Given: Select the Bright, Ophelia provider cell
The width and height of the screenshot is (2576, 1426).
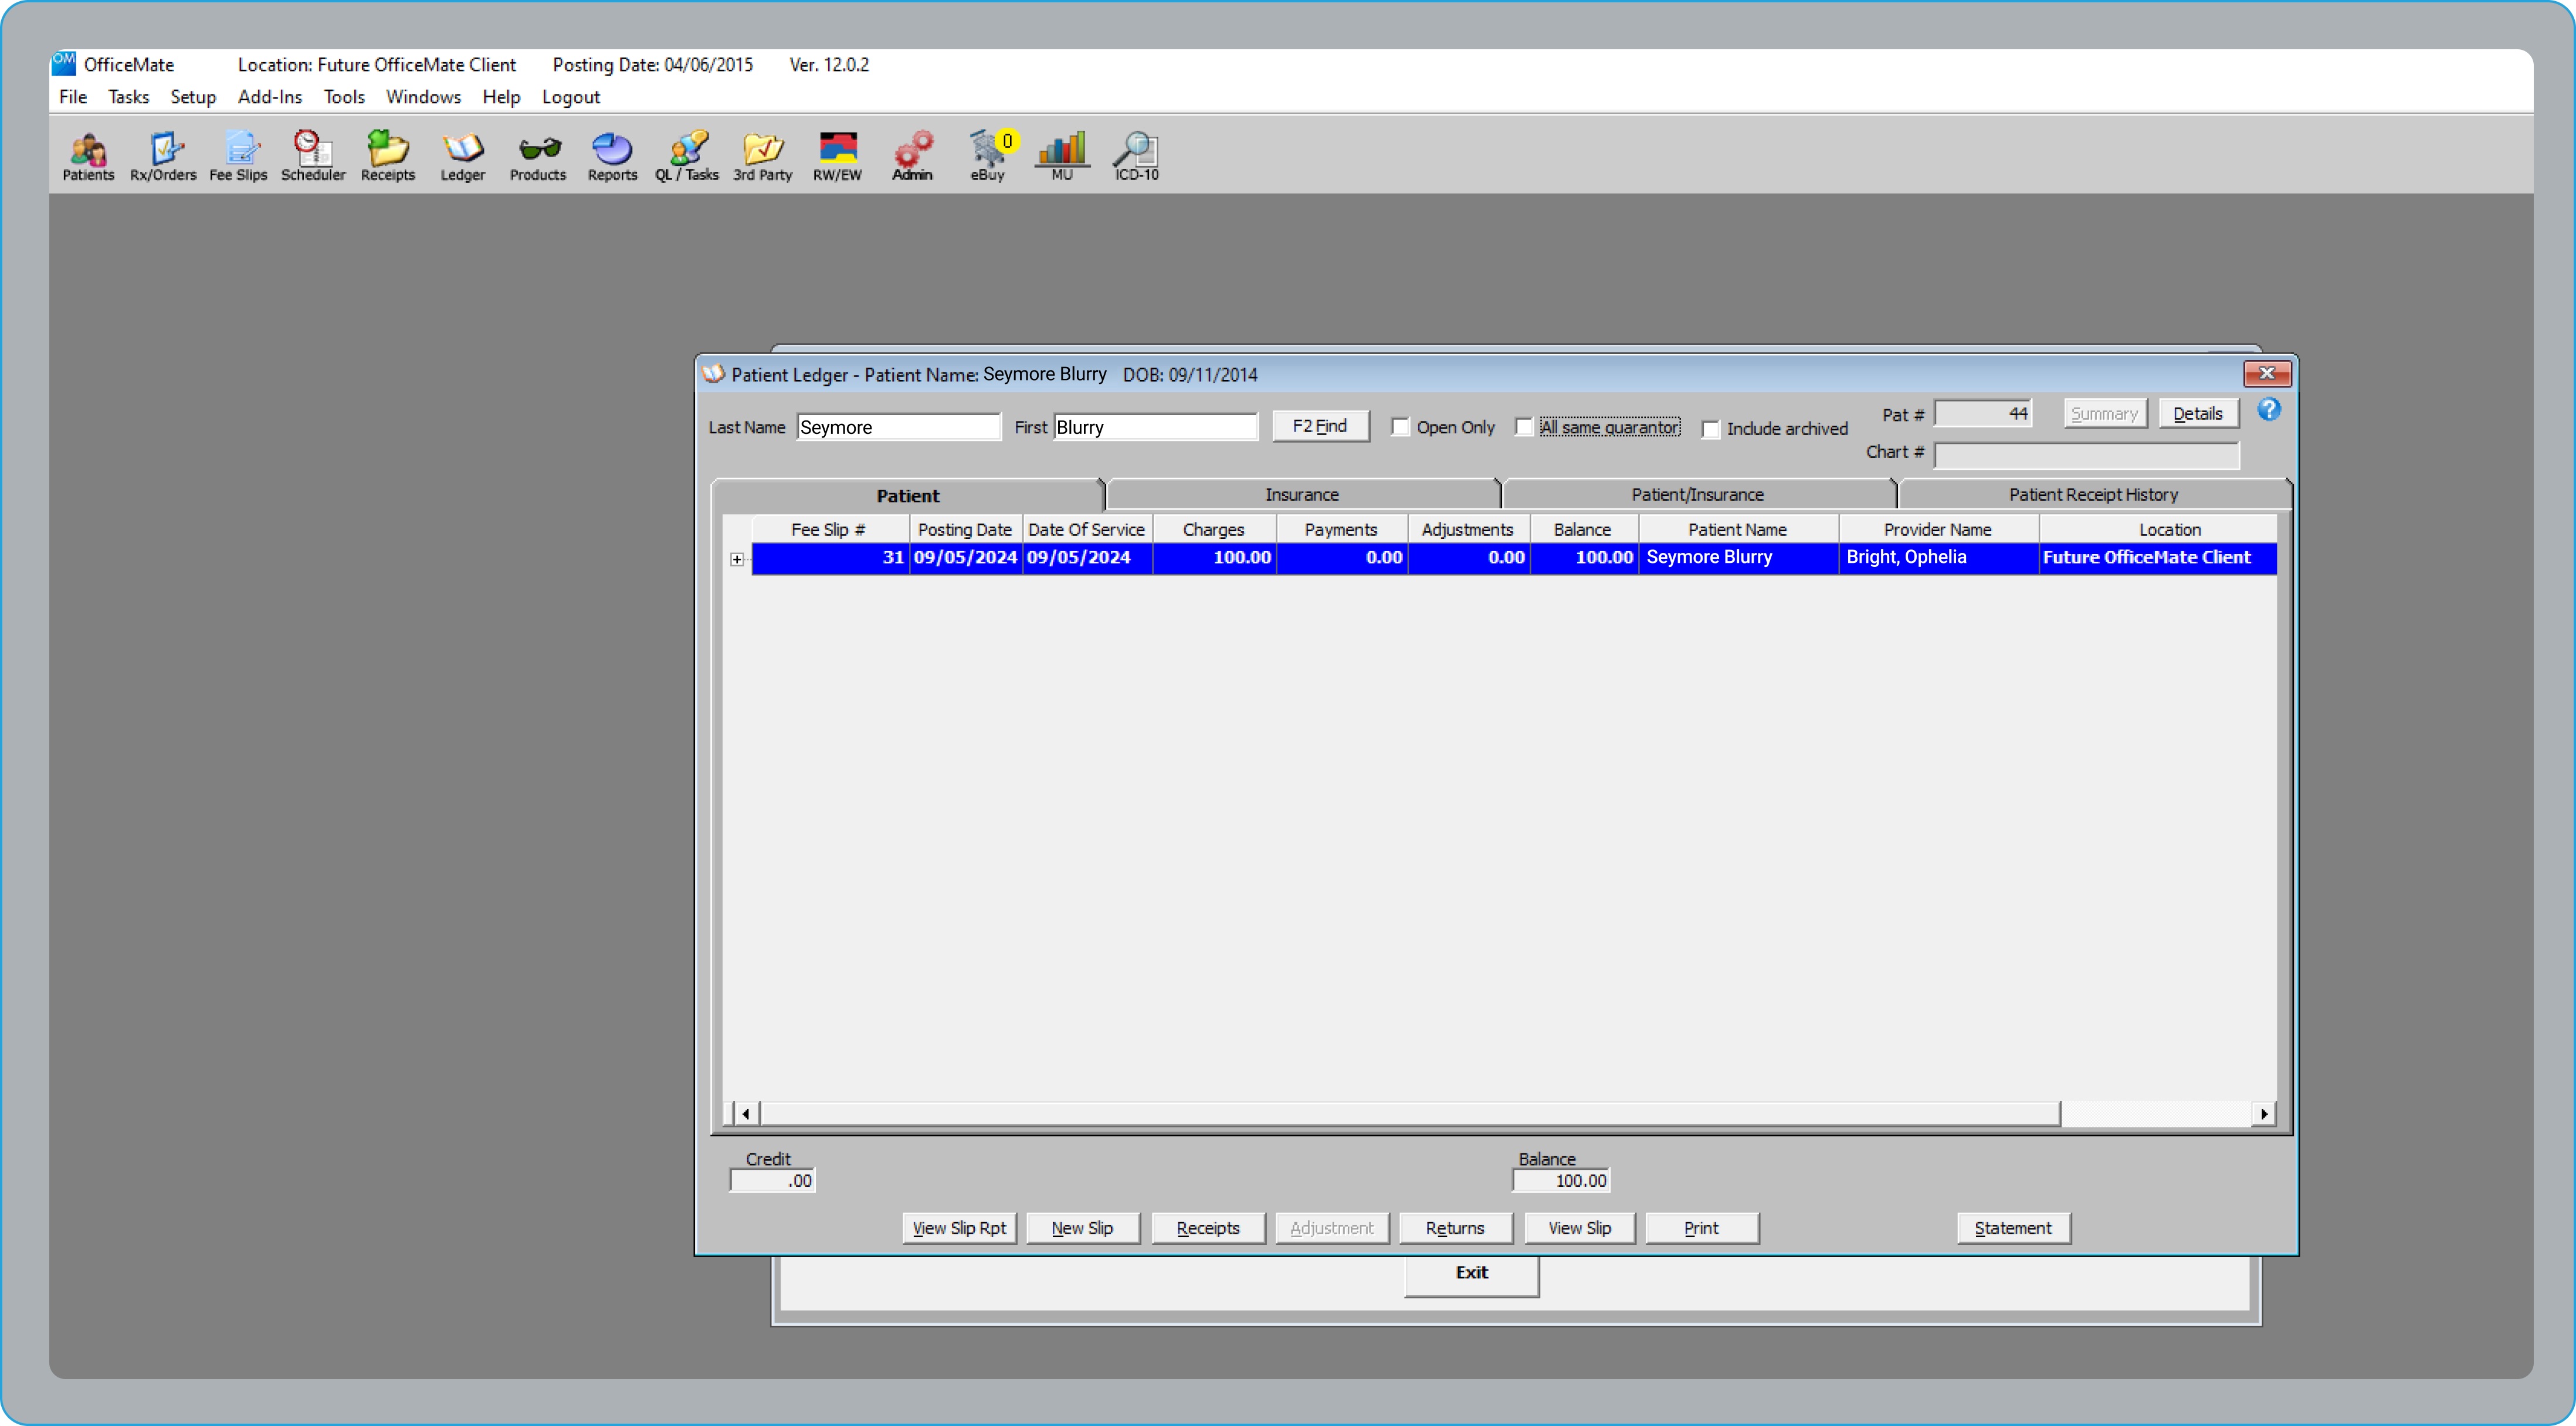Looking at the screenshot, I should [x=1938, y=558].
